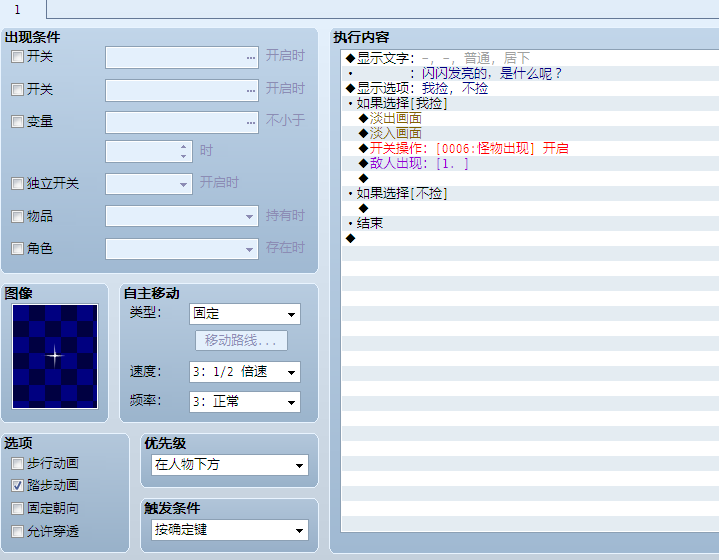
Task: Select the 开关操作 [0006:怪物出现] command
Action: click(531, 148)
